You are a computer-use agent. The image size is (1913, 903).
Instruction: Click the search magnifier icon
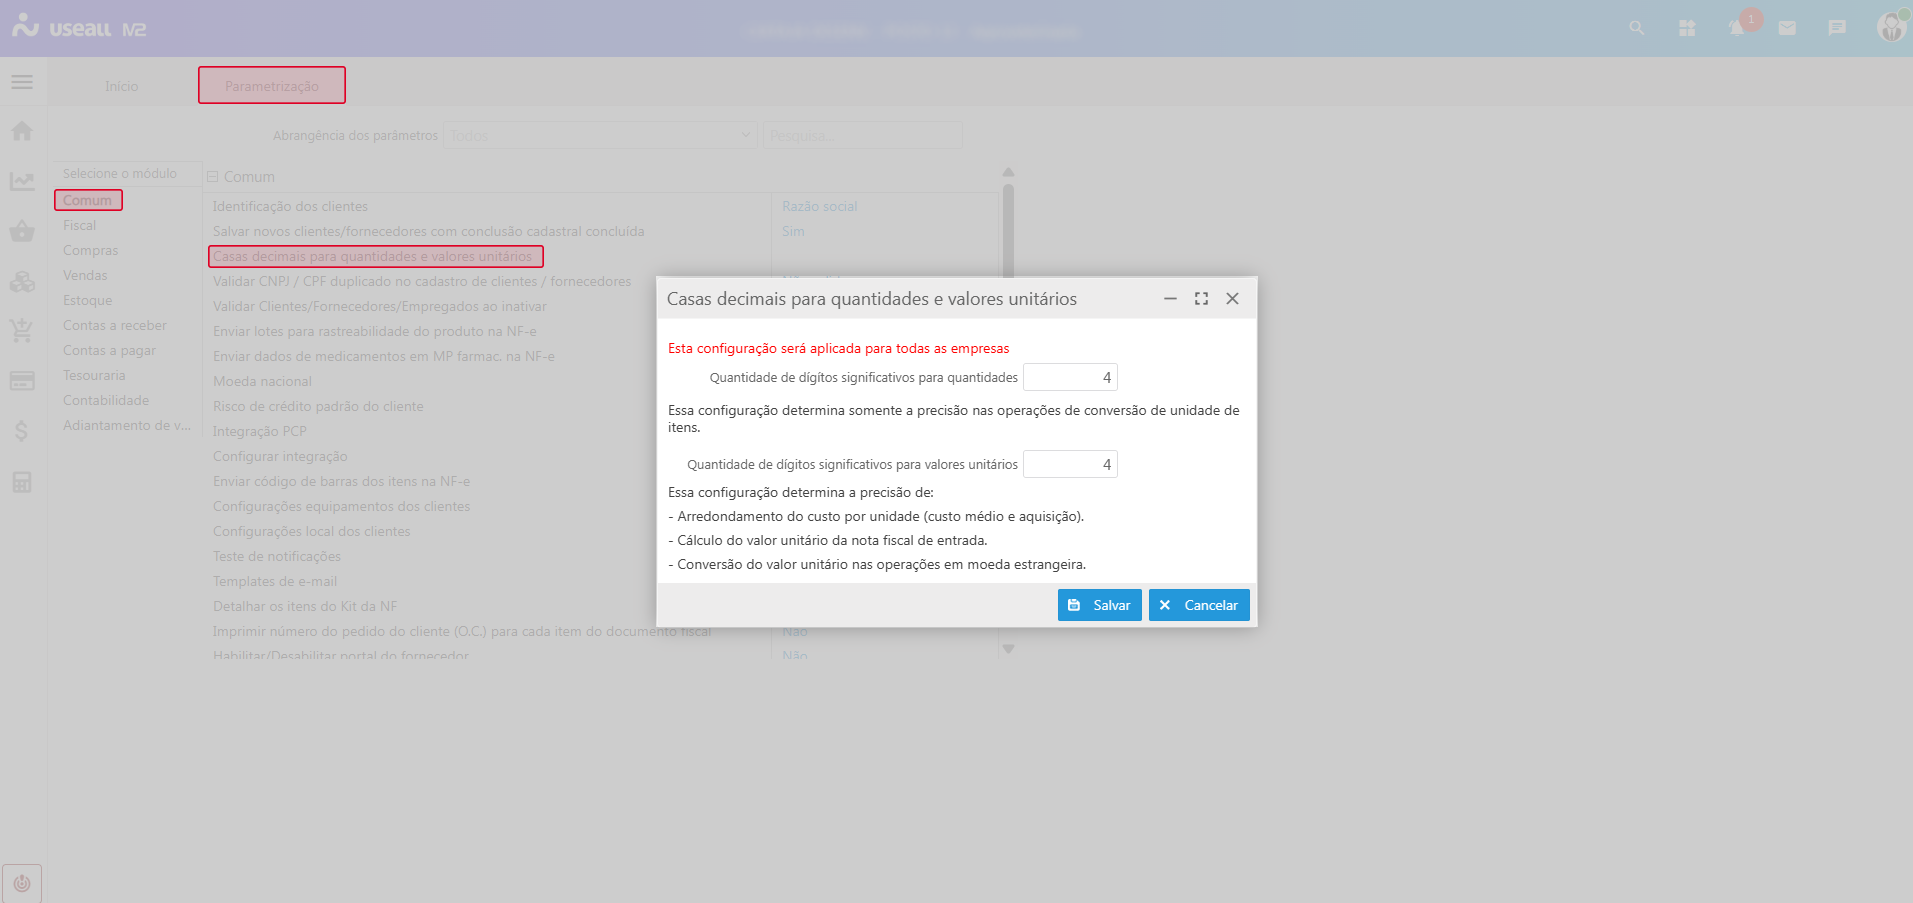[x=1637, y=28]
